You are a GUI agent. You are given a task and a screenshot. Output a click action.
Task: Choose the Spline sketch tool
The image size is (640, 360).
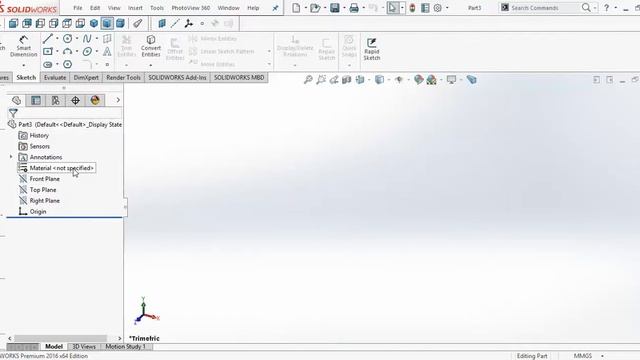click(x=87, y=39)
